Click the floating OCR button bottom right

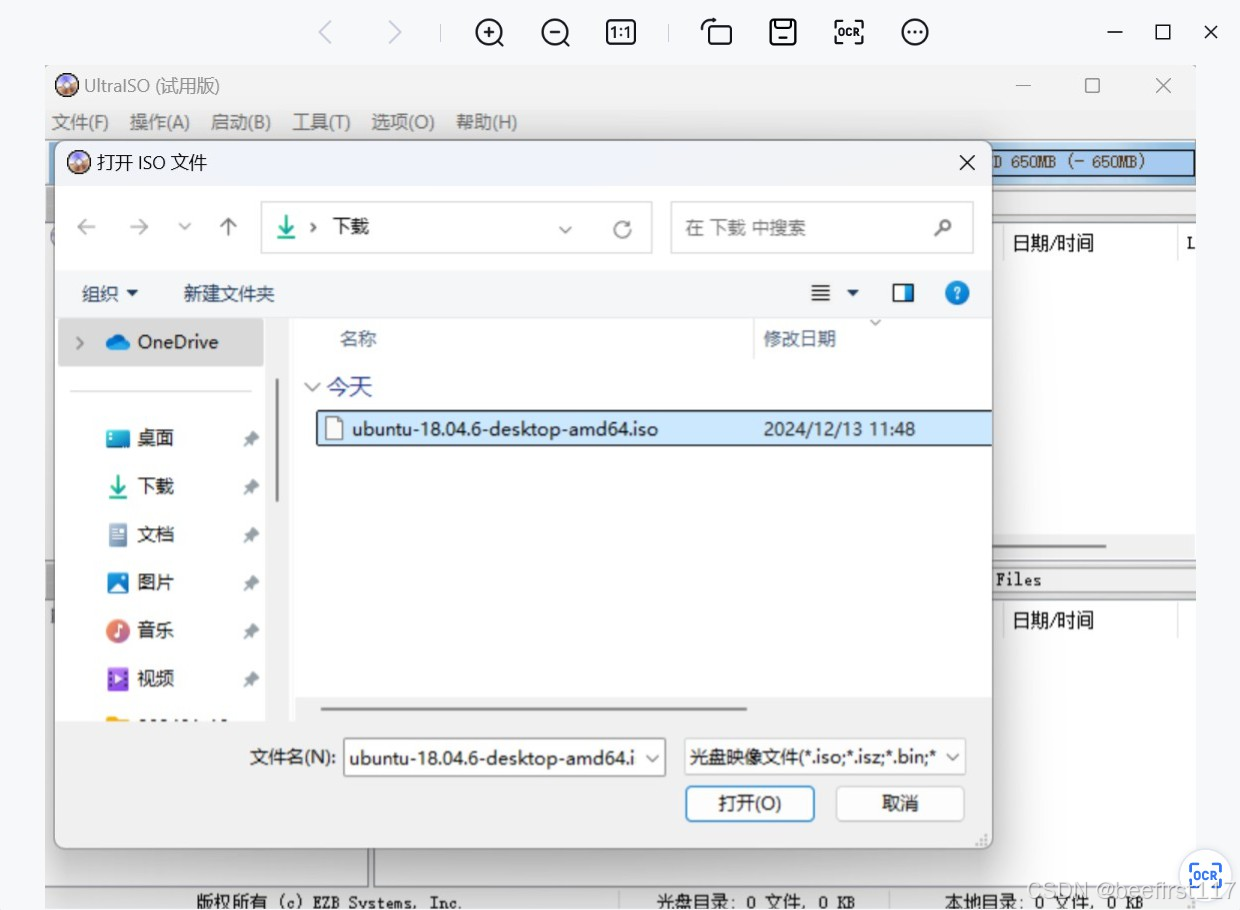[1204, 872]
